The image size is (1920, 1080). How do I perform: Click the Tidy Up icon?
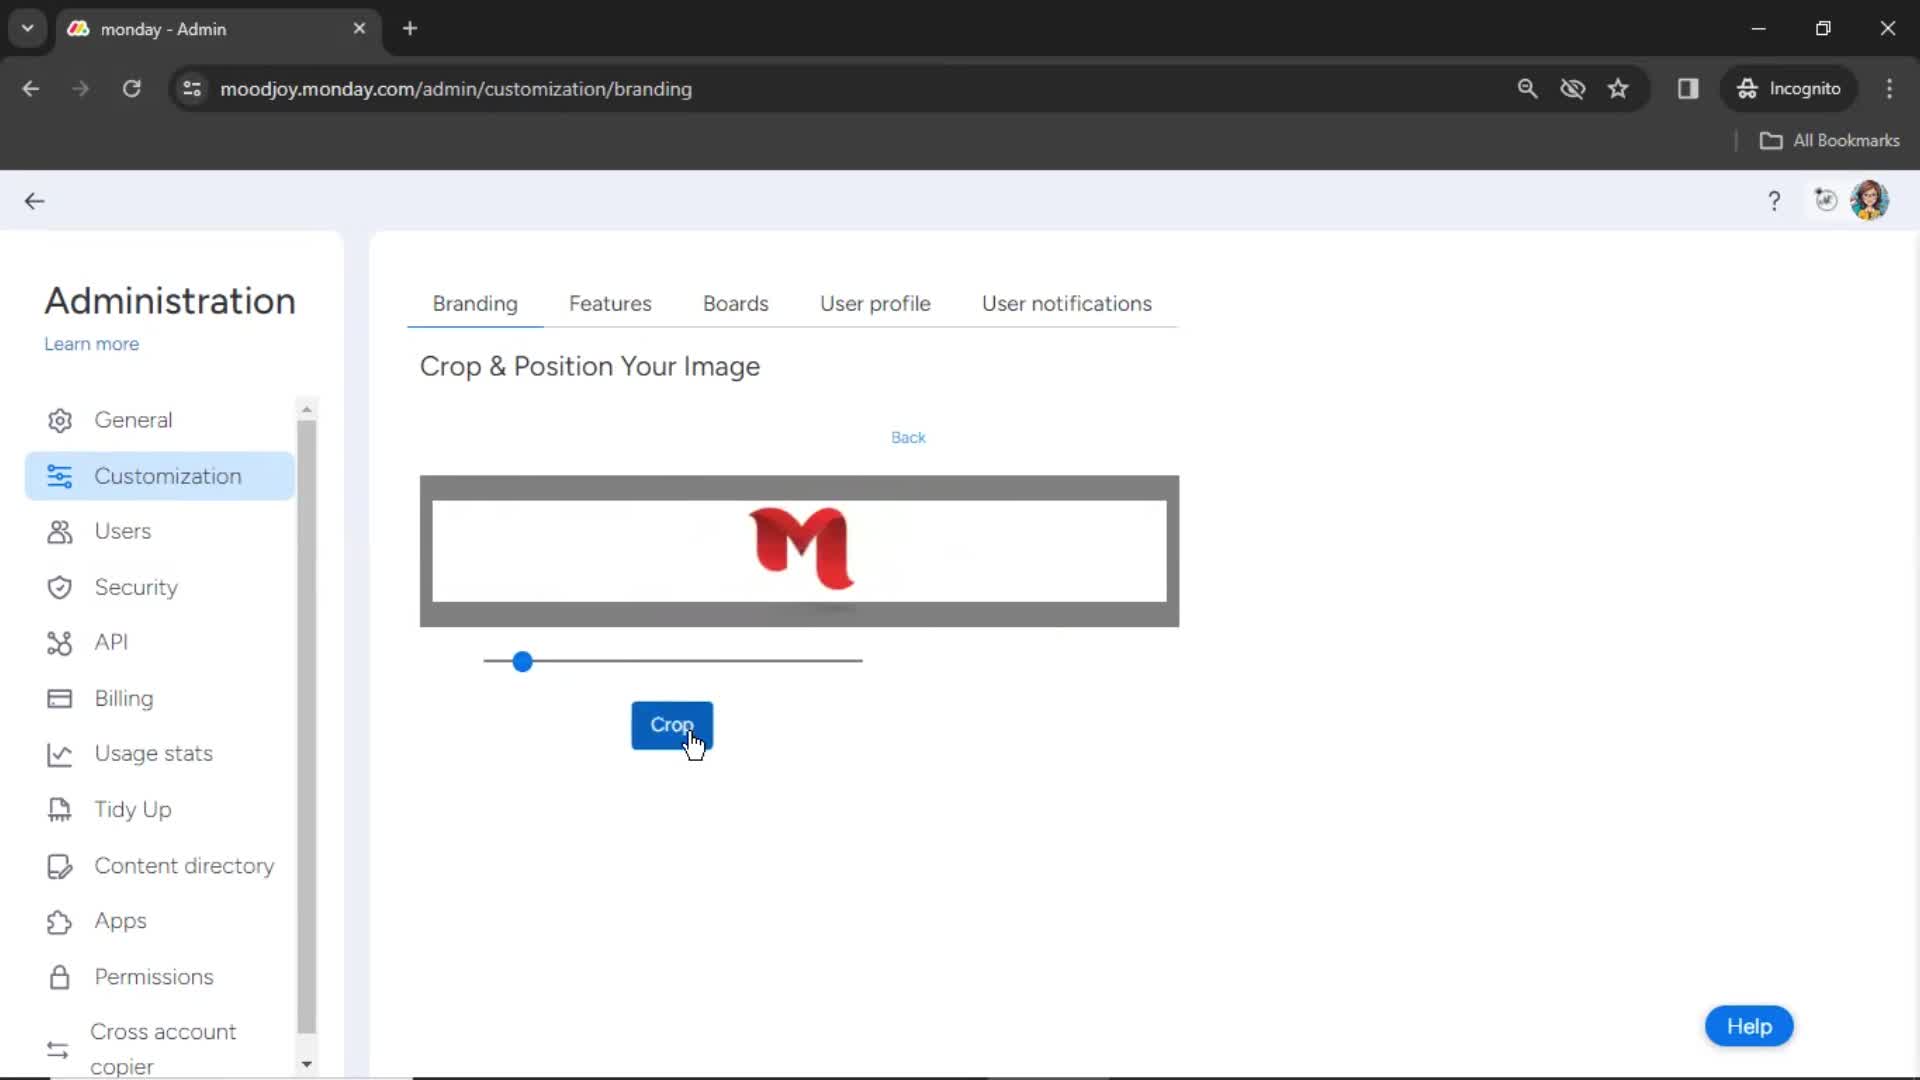click(58, 810)
